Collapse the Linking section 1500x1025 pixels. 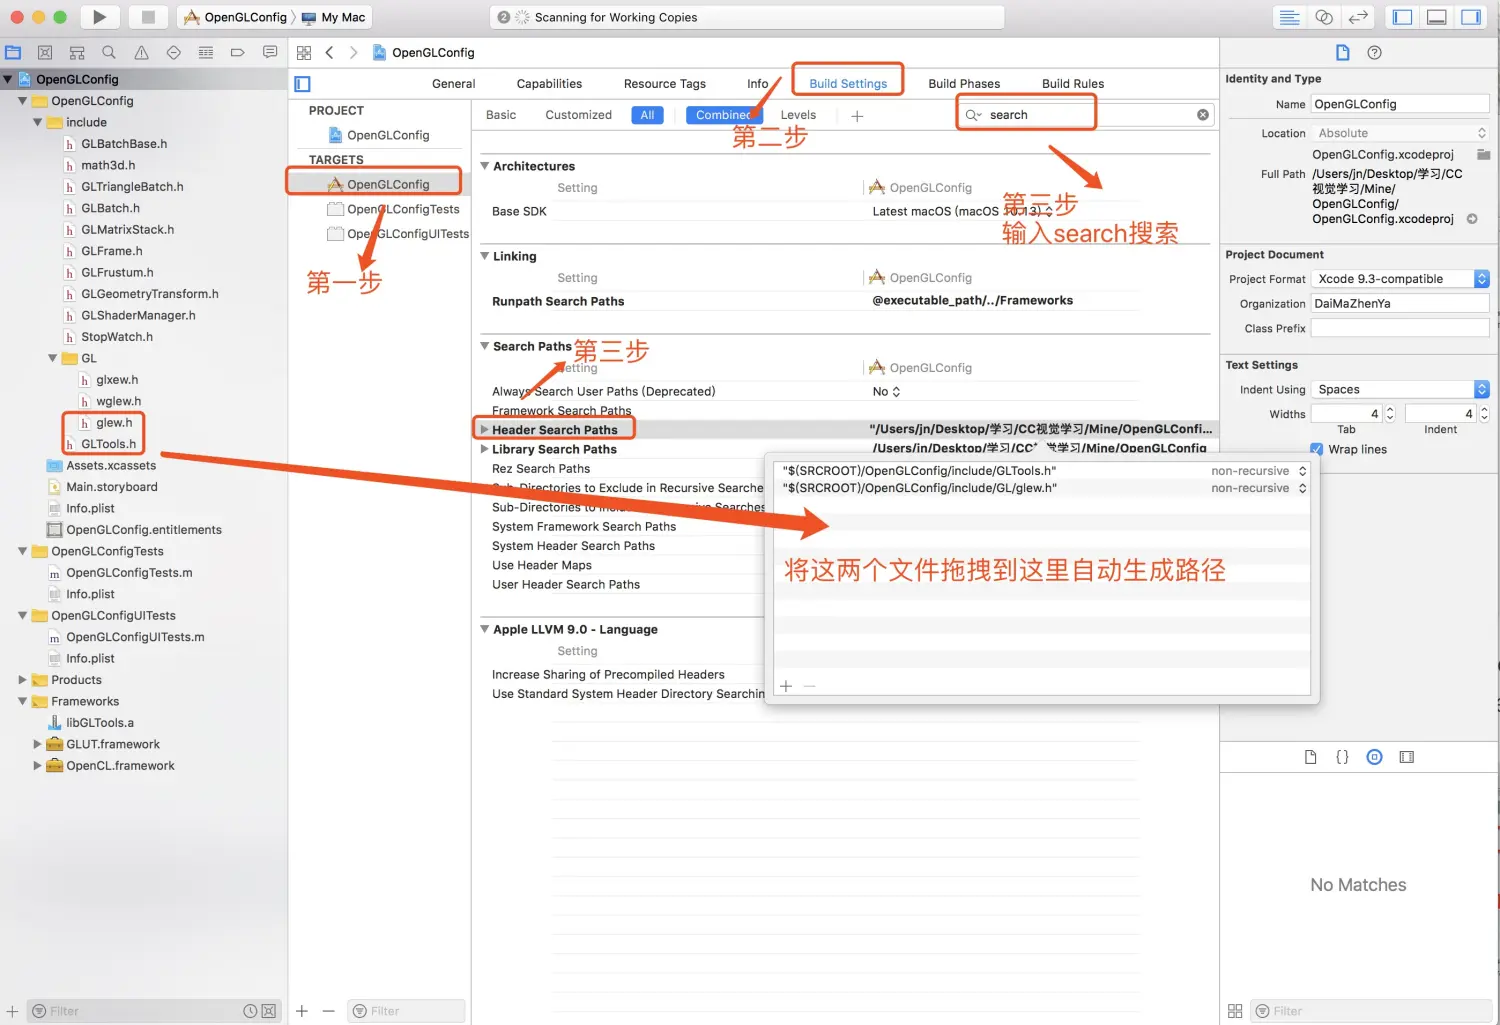click(485, 256)
